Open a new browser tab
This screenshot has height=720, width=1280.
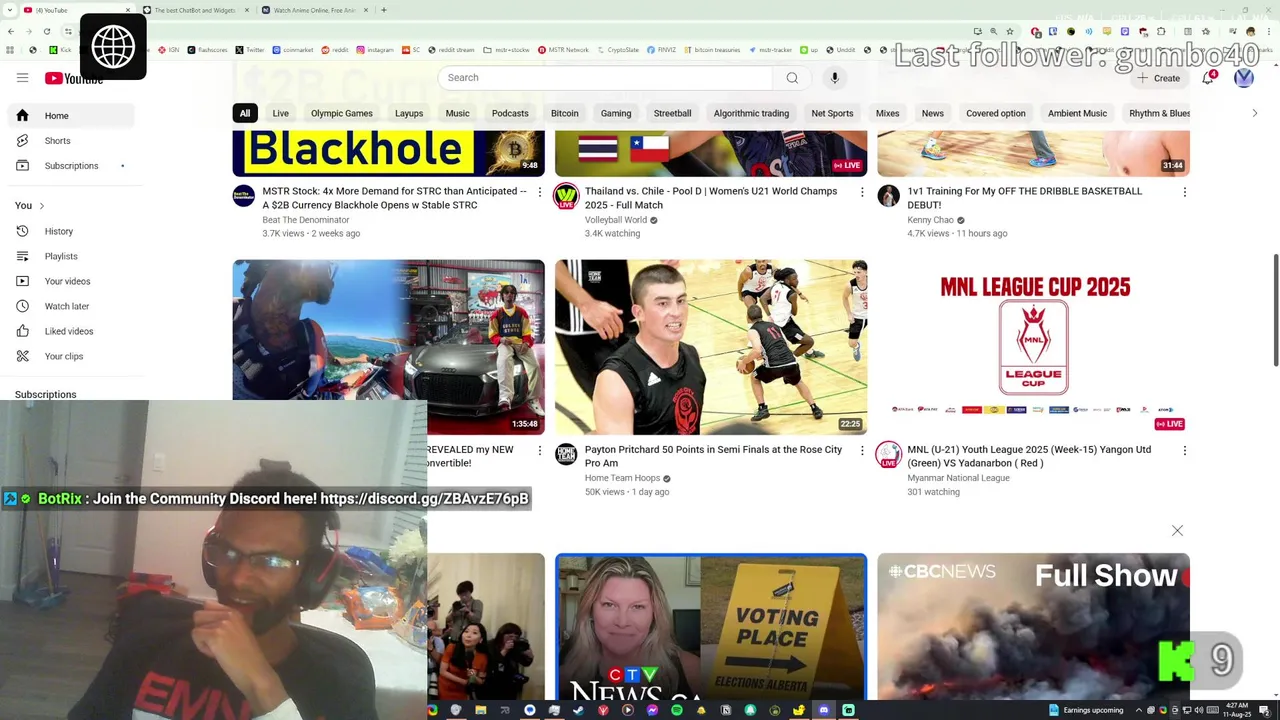[384, 10]
